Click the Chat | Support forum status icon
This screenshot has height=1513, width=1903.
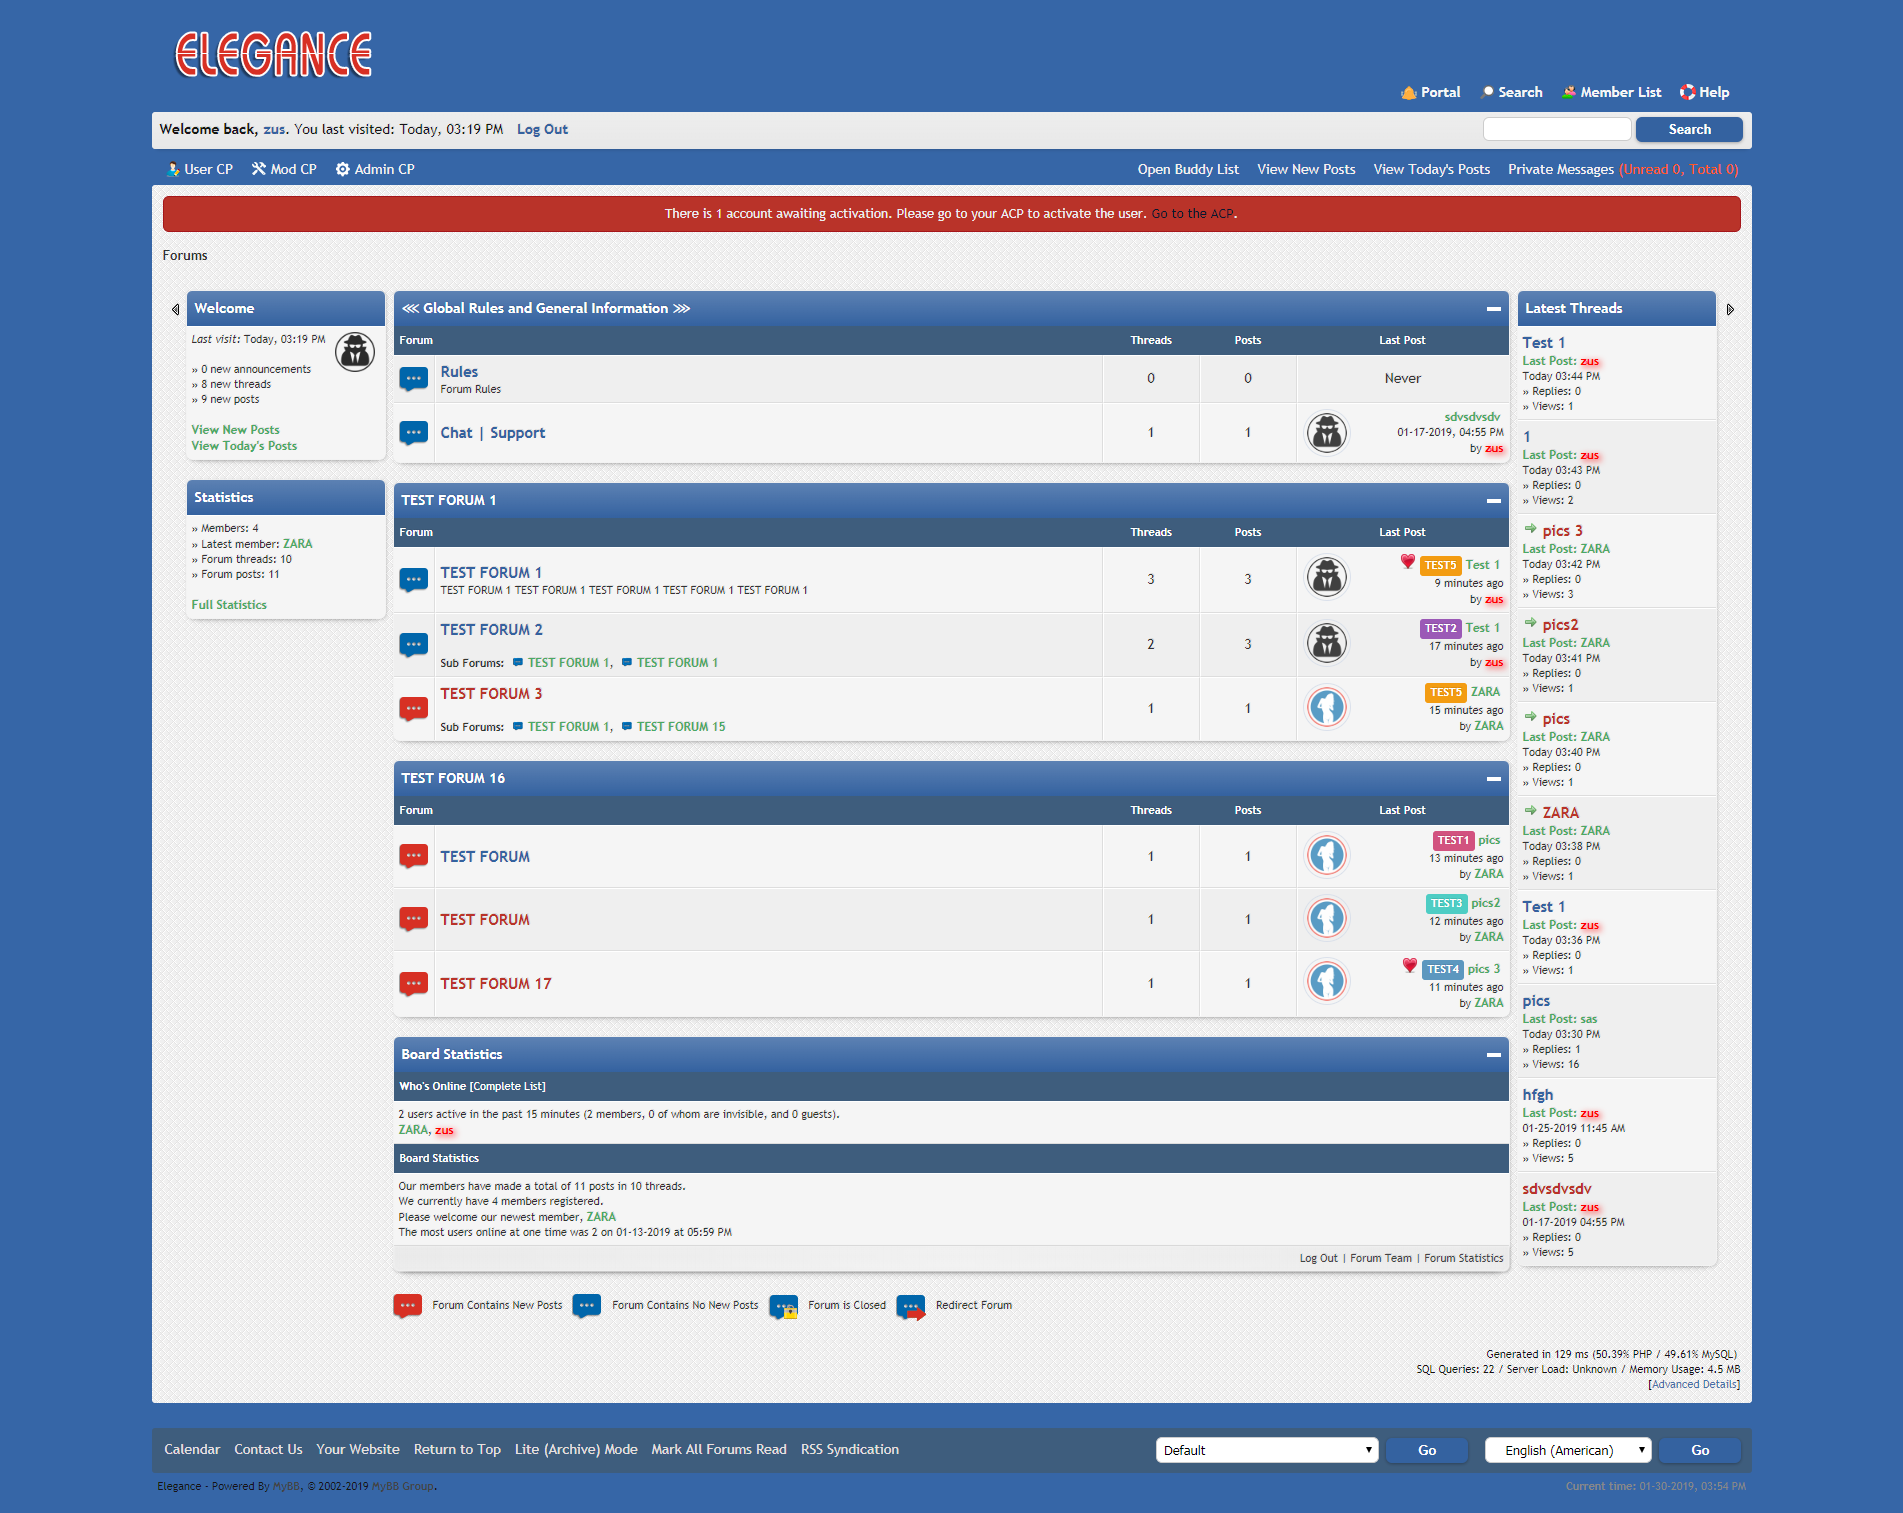click(x=414, y=432)
